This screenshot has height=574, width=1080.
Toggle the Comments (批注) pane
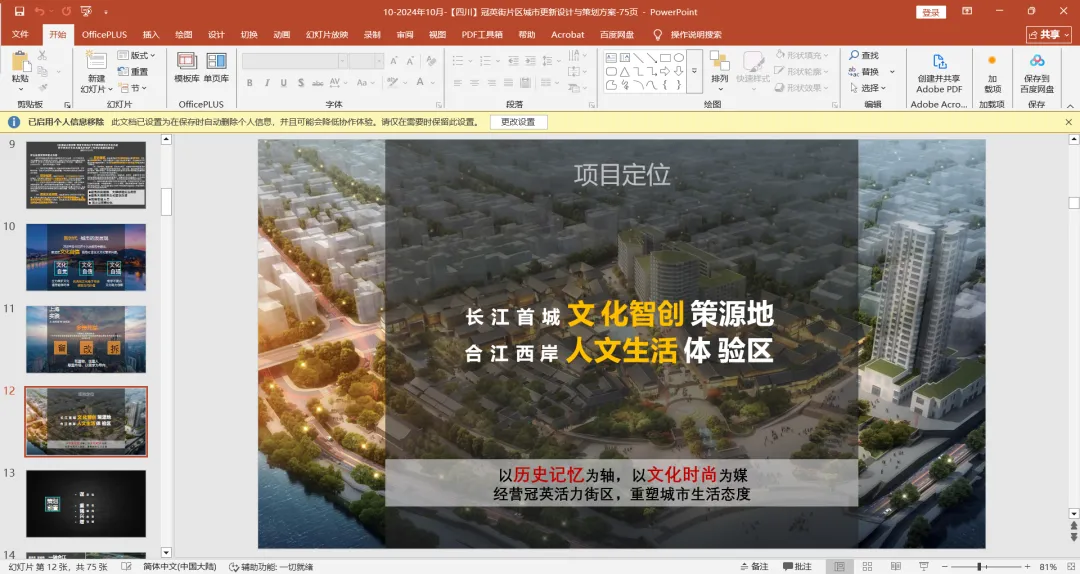pyautogui.click(x=798, y=566)
